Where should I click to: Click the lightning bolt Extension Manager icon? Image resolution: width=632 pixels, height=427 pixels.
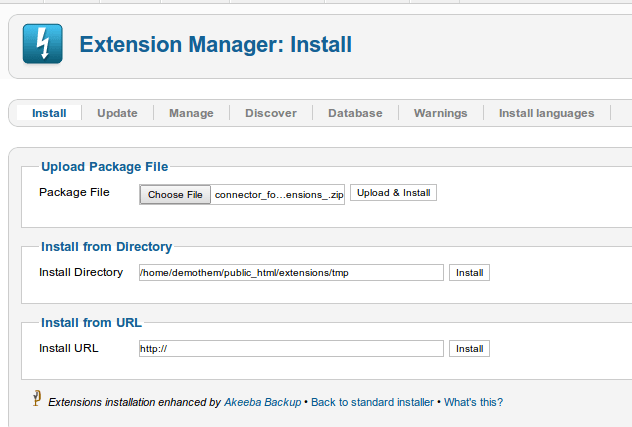(x=41, y=45)
